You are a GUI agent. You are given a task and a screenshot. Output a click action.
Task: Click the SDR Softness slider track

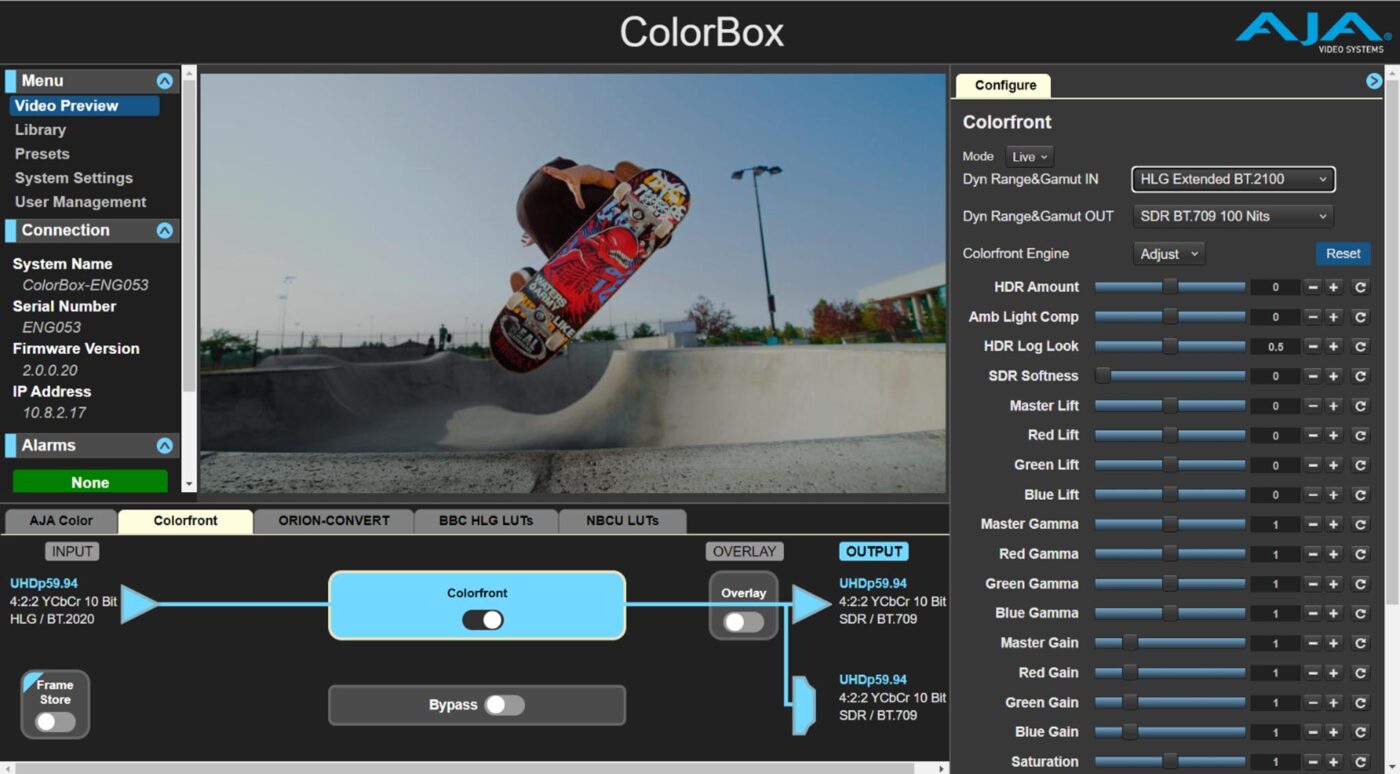1170,376
